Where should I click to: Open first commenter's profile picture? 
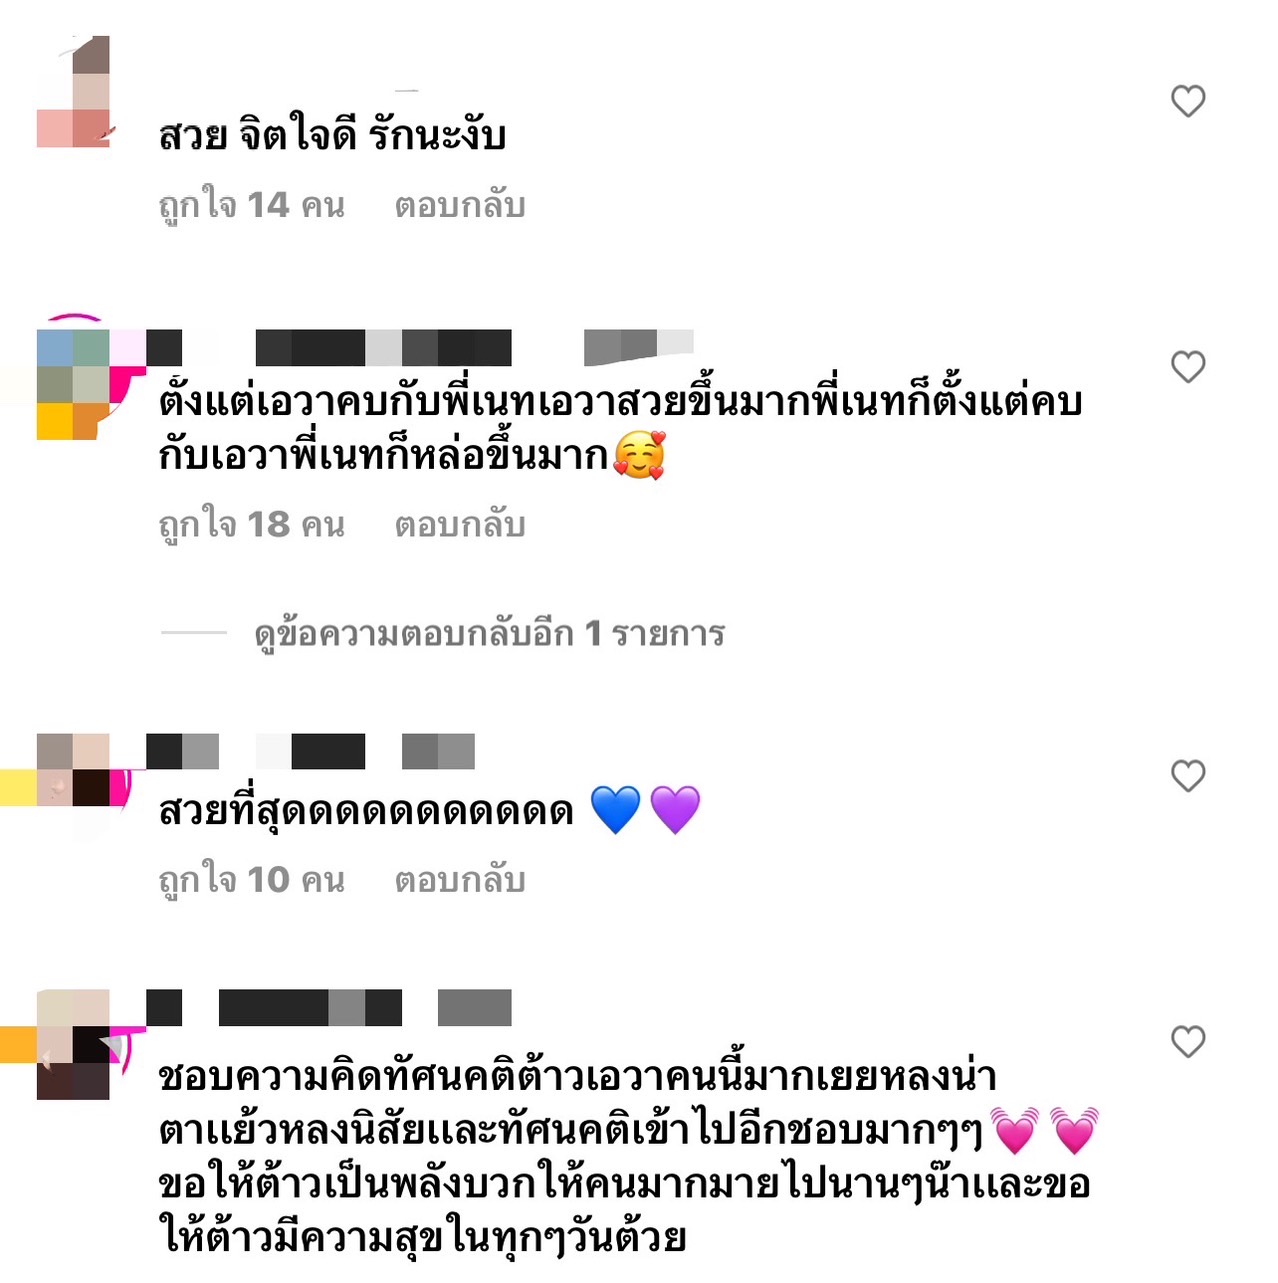(x=73, y=92)
